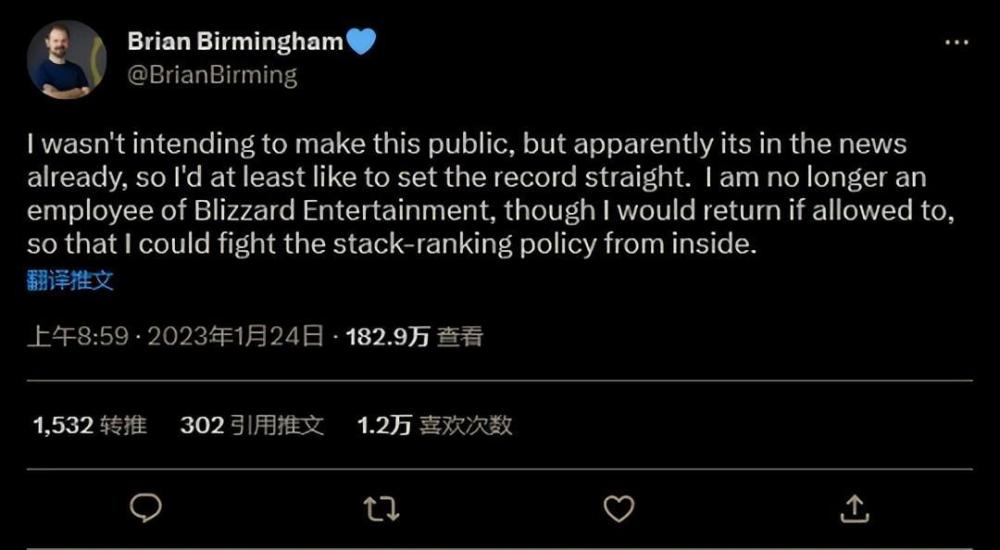Click the 翻译推文 translate link

pos(70,281)
